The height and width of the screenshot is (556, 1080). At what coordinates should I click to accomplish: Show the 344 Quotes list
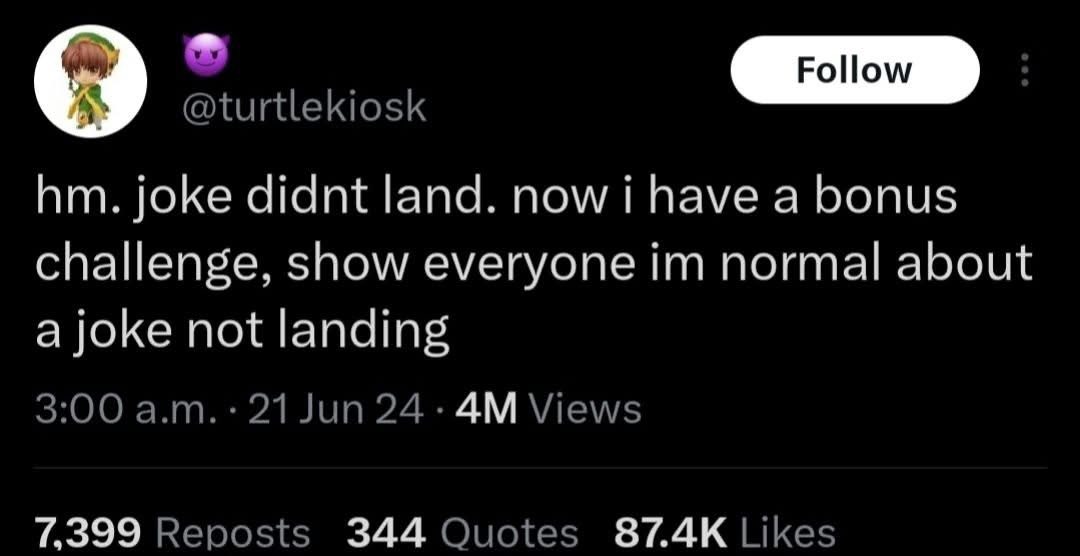point(462,532)
